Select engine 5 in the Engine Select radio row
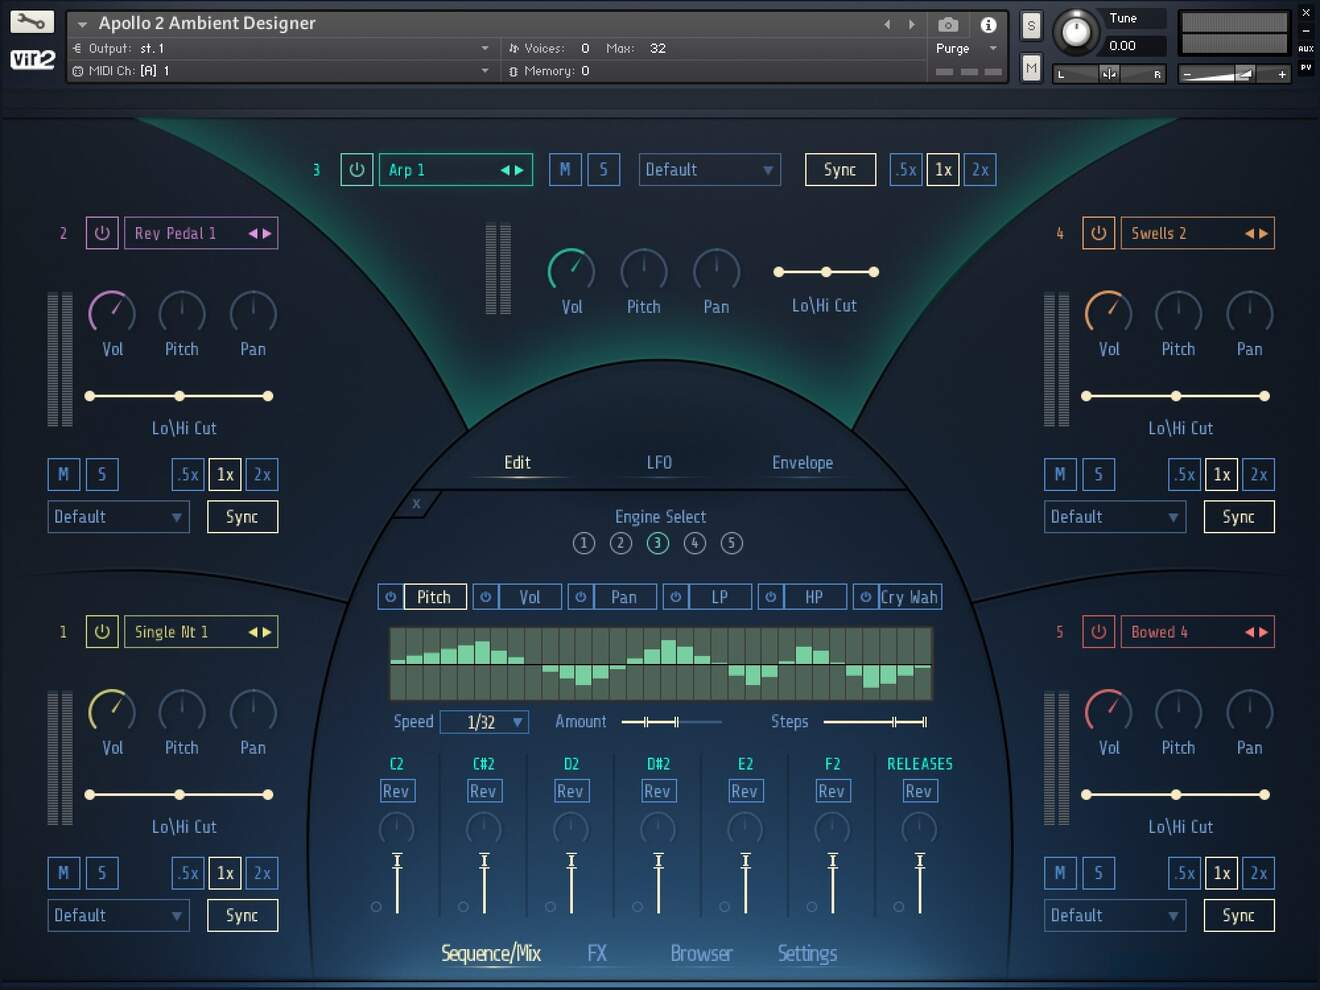 tap(731, 543)
